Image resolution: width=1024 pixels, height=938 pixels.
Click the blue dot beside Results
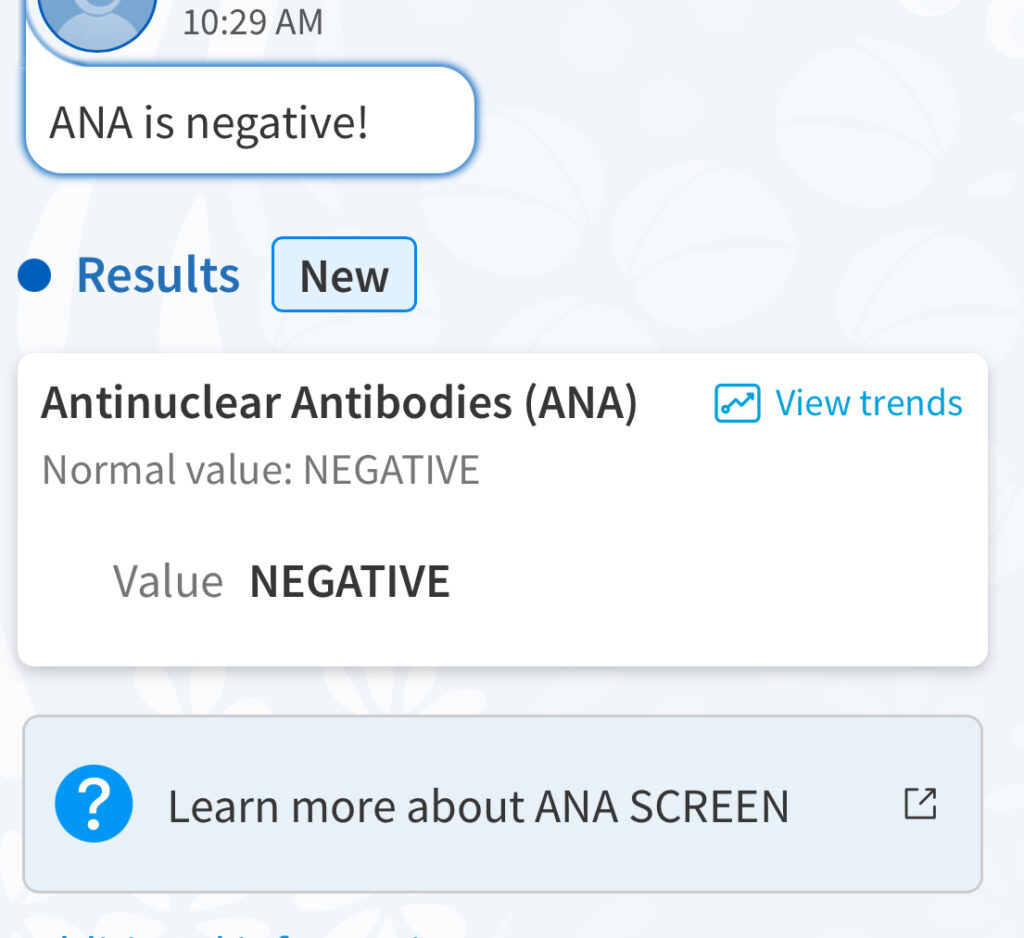point(34,275)
